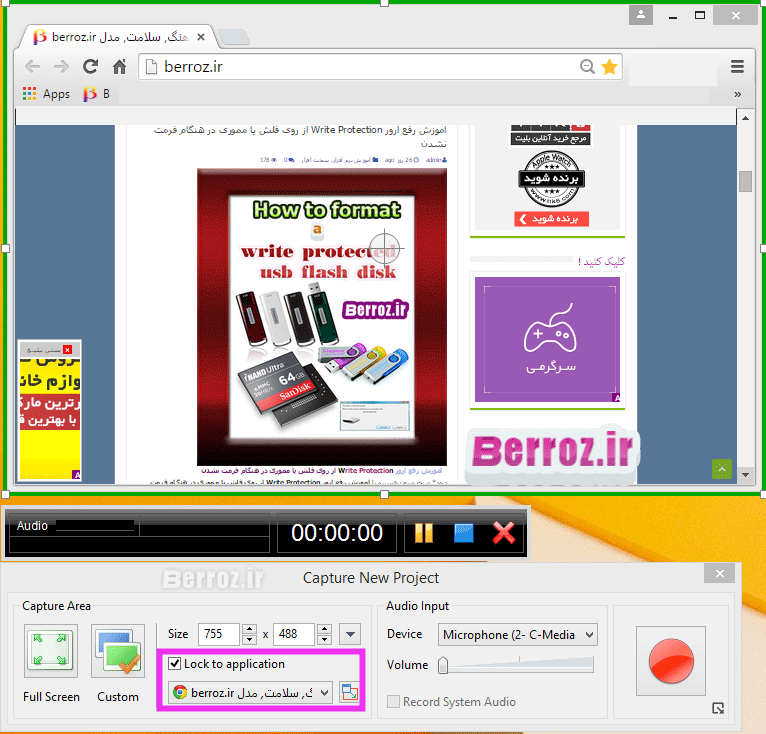The height and width of the screenshot is (734, 766).
Task: Click the Apple Watch contest badge
Action: pyautogui.click(x=551, y=178)
